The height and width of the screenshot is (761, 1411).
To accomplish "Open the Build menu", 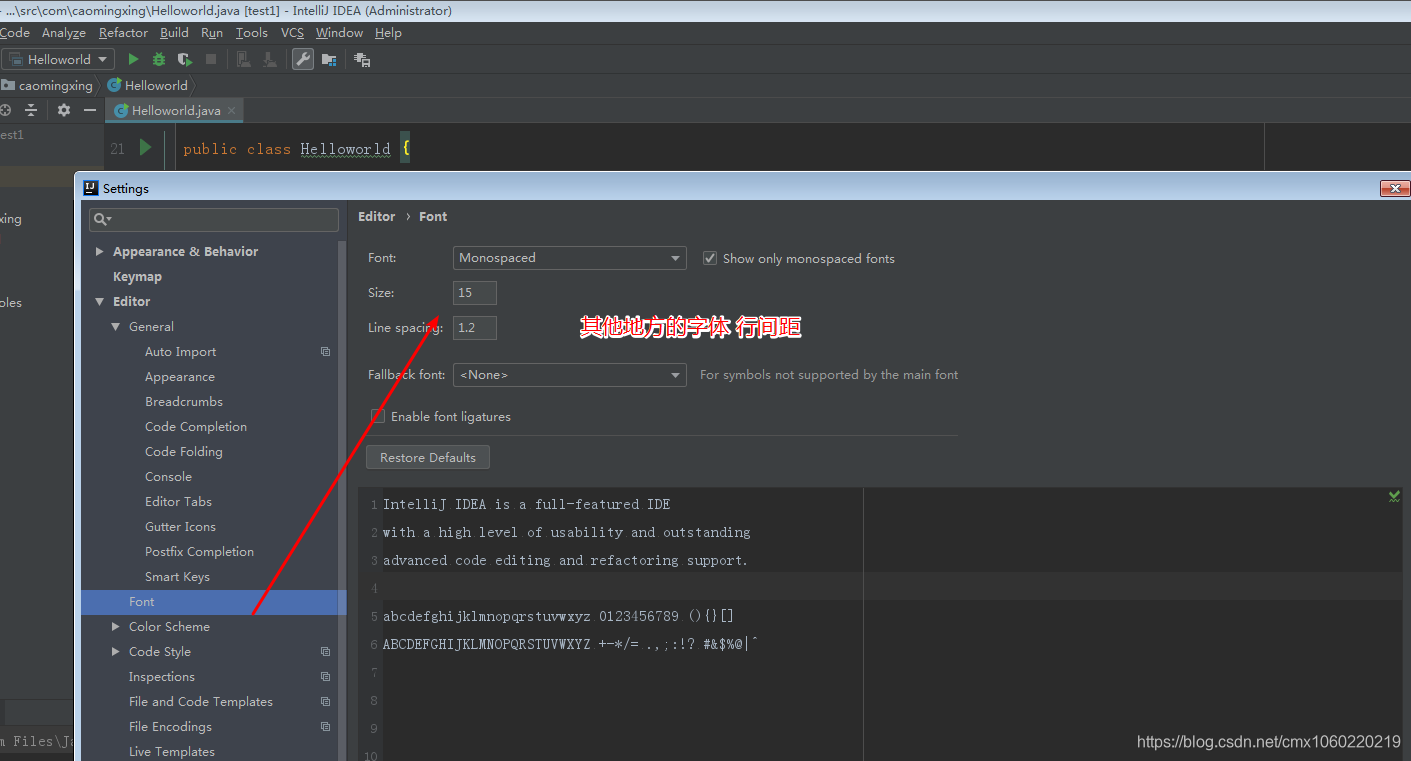I will [174, 33].
